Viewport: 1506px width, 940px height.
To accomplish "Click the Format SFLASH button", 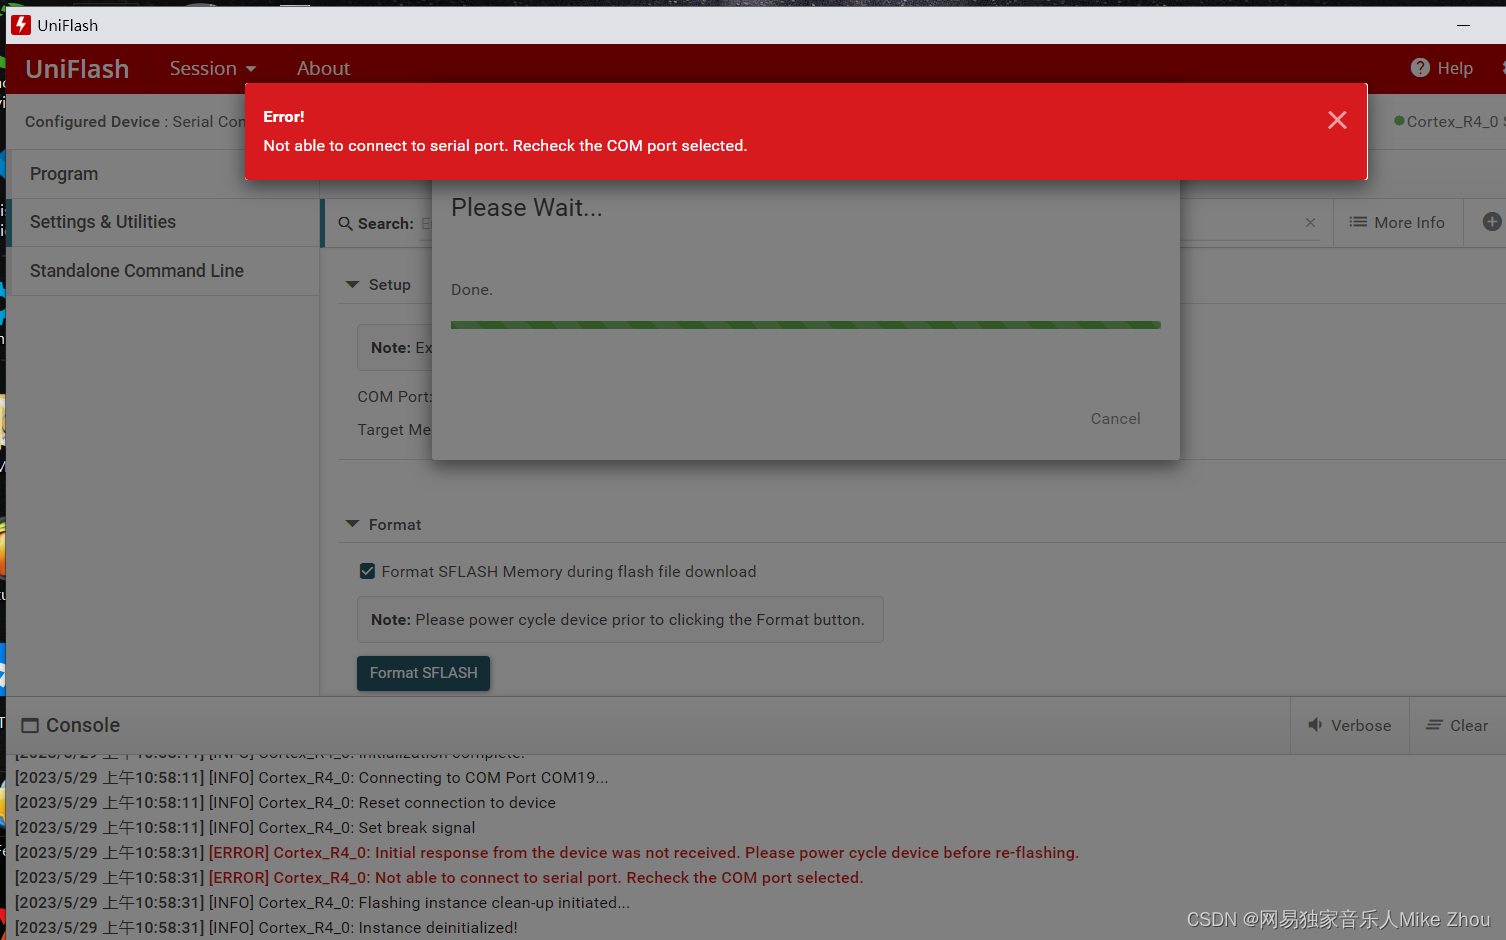I will click(423, 673).
